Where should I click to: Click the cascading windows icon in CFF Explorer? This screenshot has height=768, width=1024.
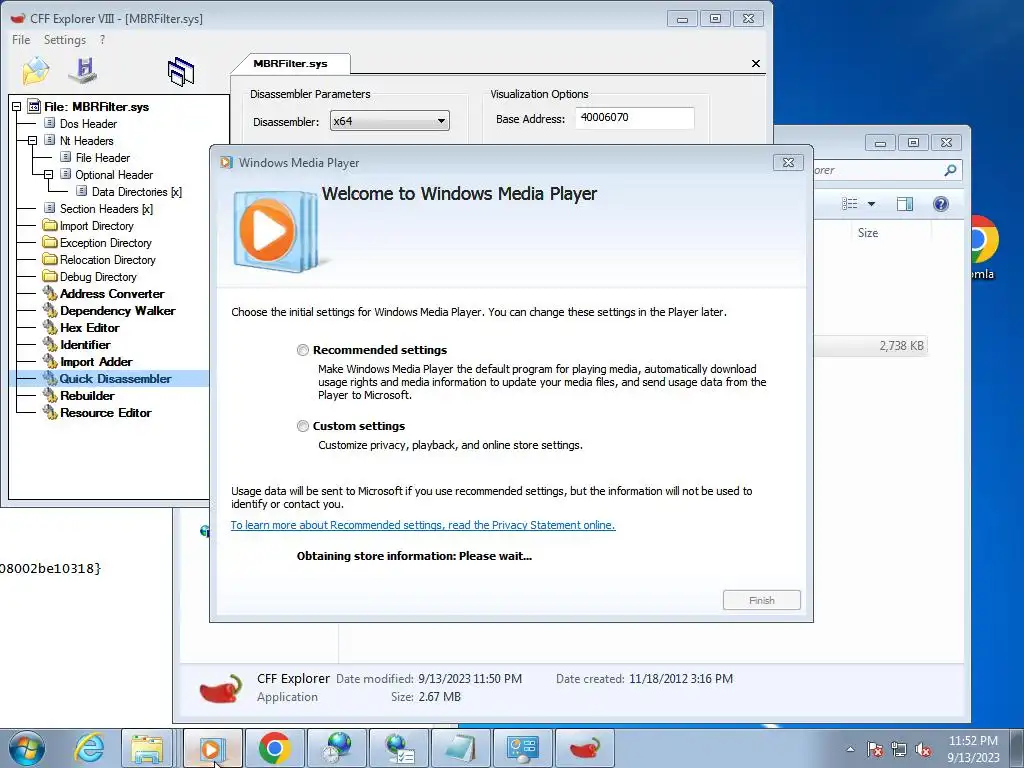181,71
